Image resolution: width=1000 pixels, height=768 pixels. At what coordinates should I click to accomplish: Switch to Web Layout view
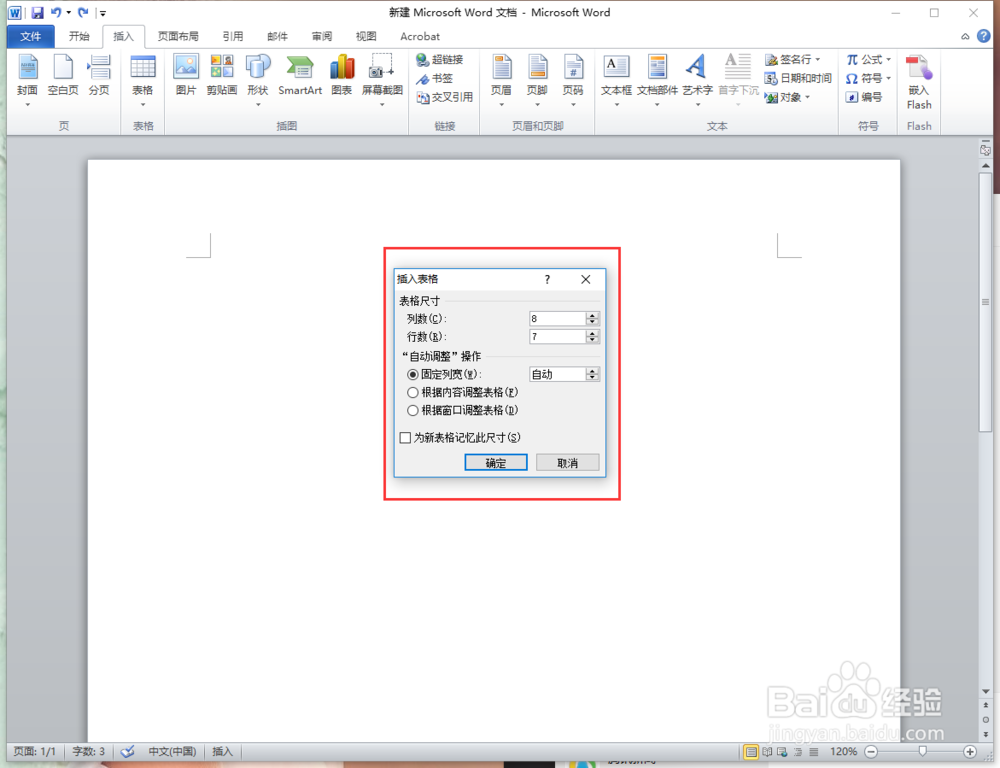click(x=782, y=752)
